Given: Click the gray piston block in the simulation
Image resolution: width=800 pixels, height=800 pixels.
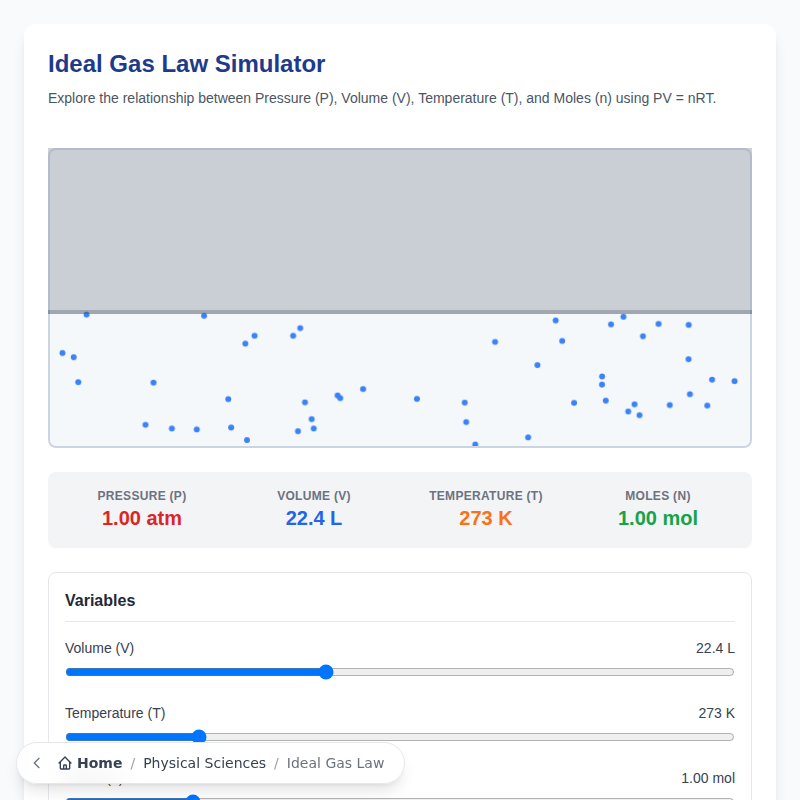Looking at the screenshot, I should (400, 230).
